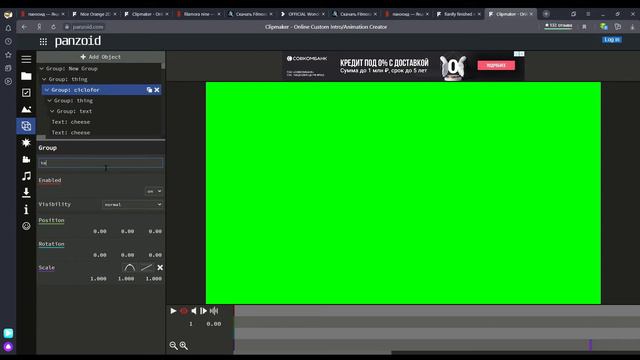The image size is (640, 360).
Task: Step back one frame
Action: pos(193,311)
